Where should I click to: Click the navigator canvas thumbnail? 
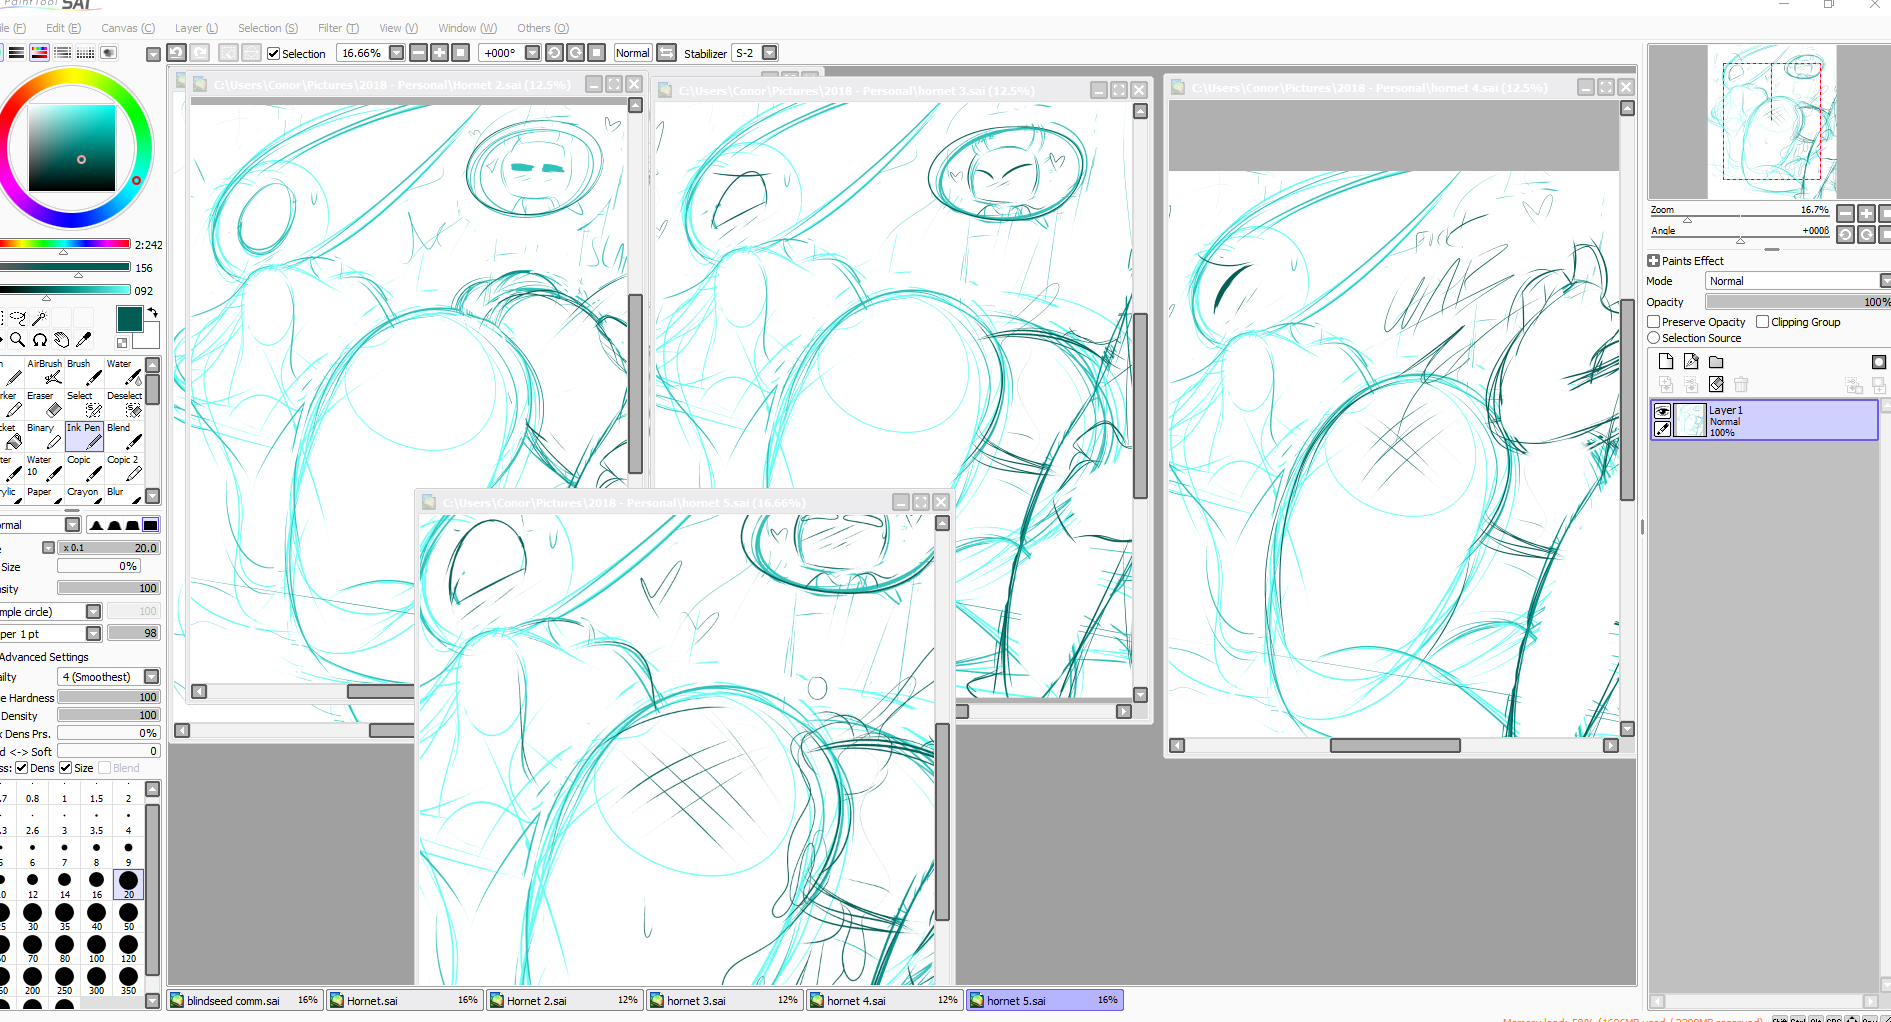[1771, 122]
